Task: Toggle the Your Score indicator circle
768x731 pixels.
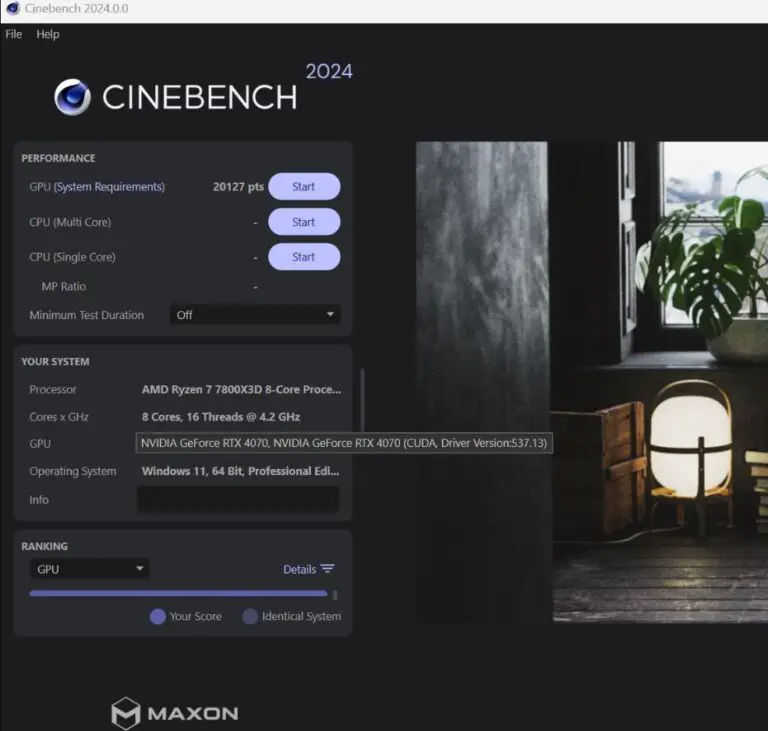Action: tap(158, 616)
